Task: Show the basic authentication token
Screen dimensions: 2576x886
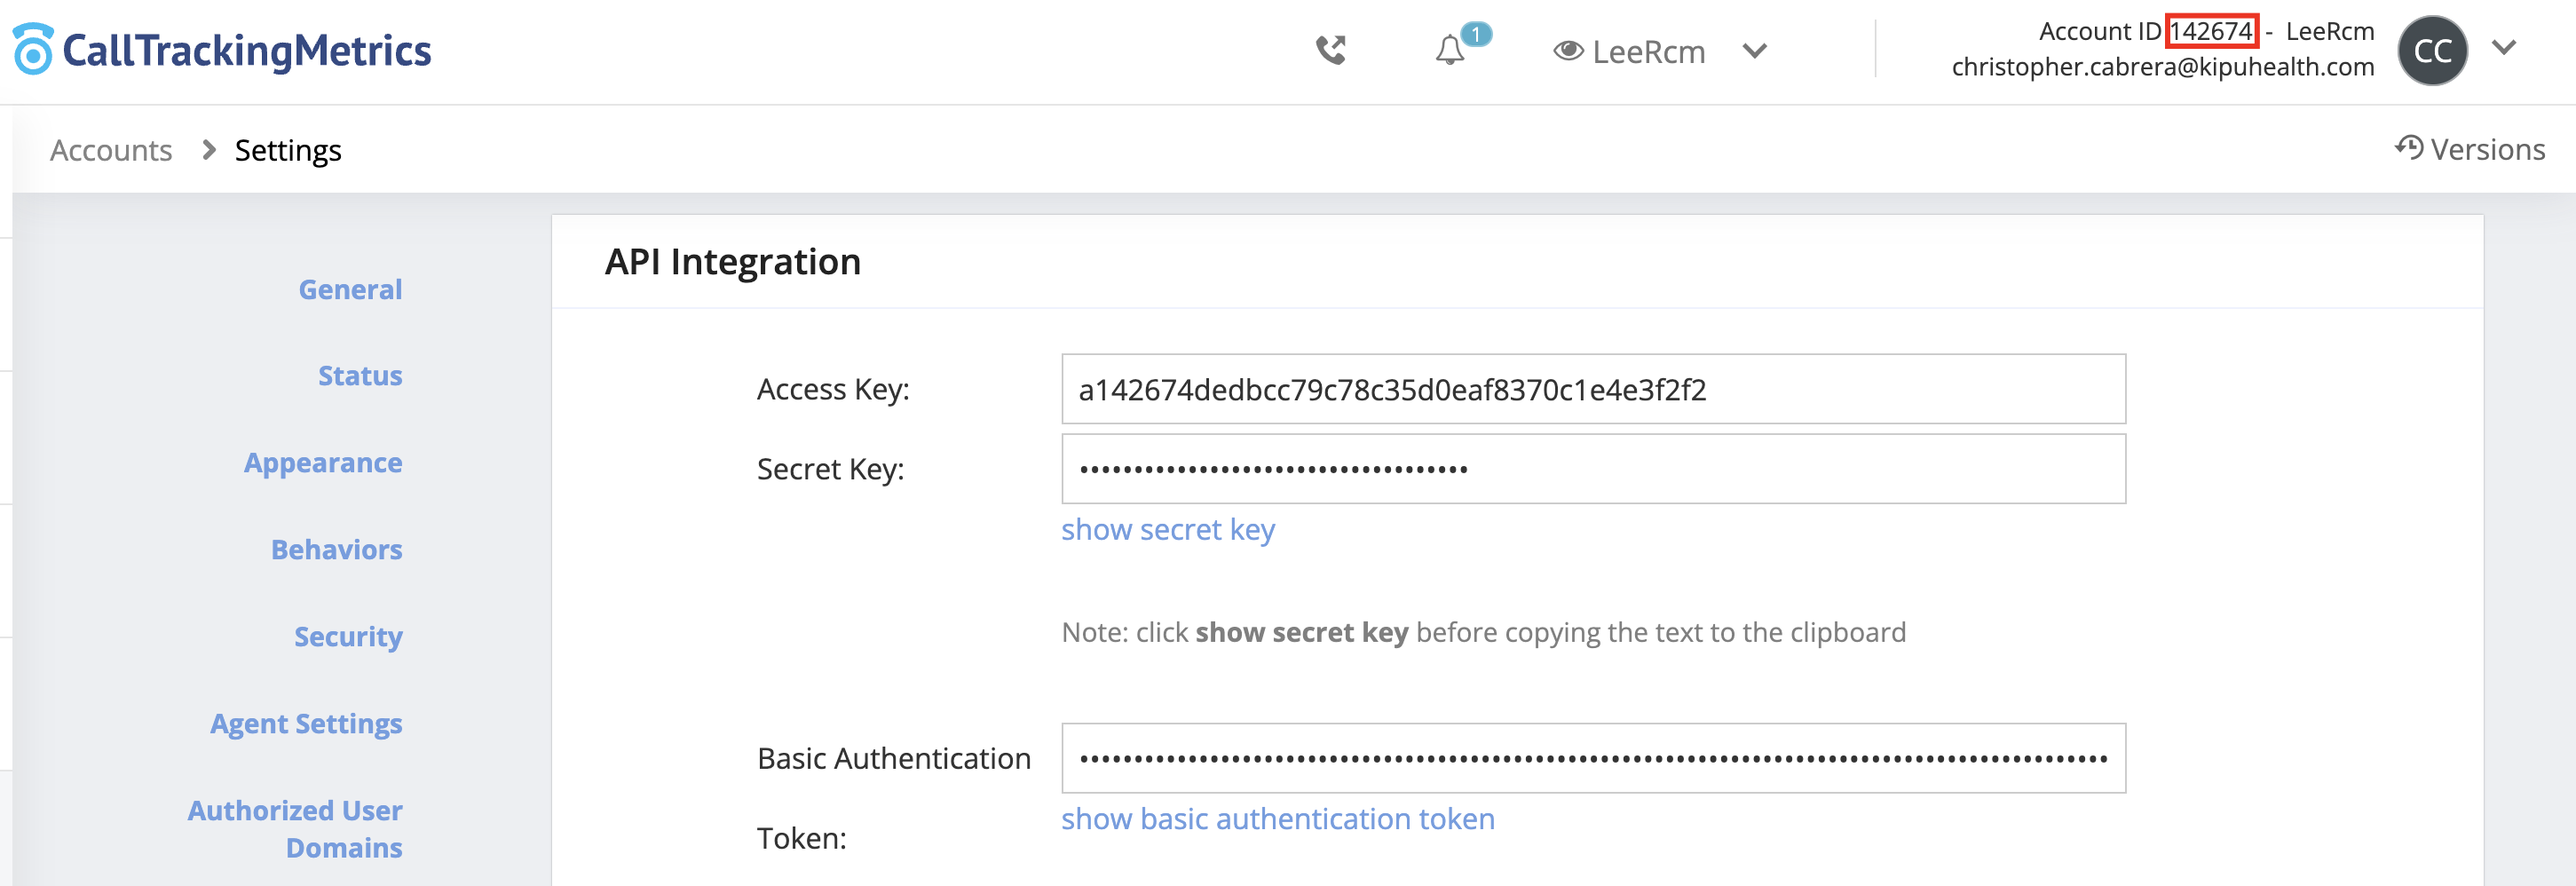Action: point(1278,818)
